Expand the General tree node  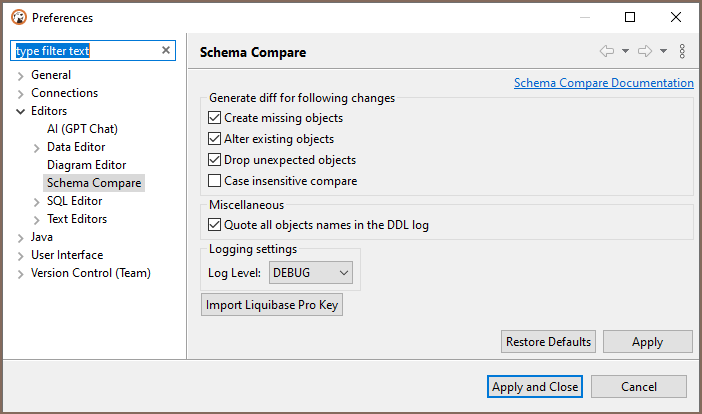(x=21, y=75)
